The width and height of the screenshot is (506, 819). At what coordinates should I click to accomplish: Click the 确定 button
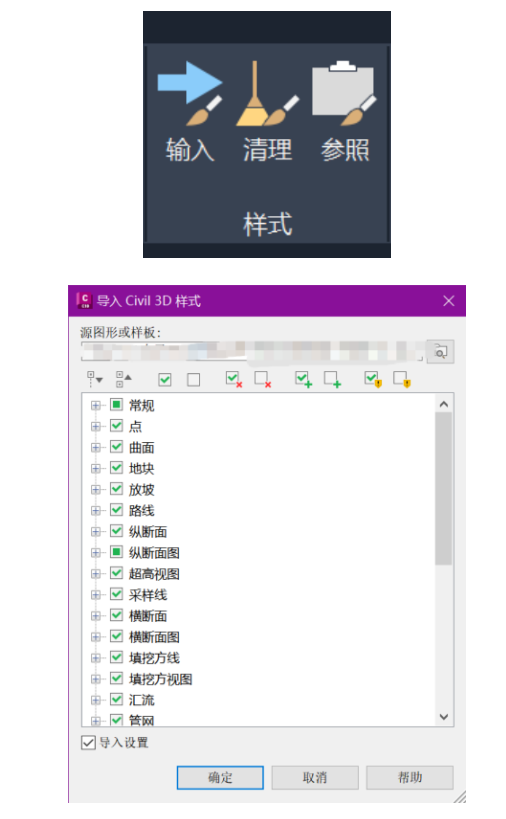click(220, 777)
